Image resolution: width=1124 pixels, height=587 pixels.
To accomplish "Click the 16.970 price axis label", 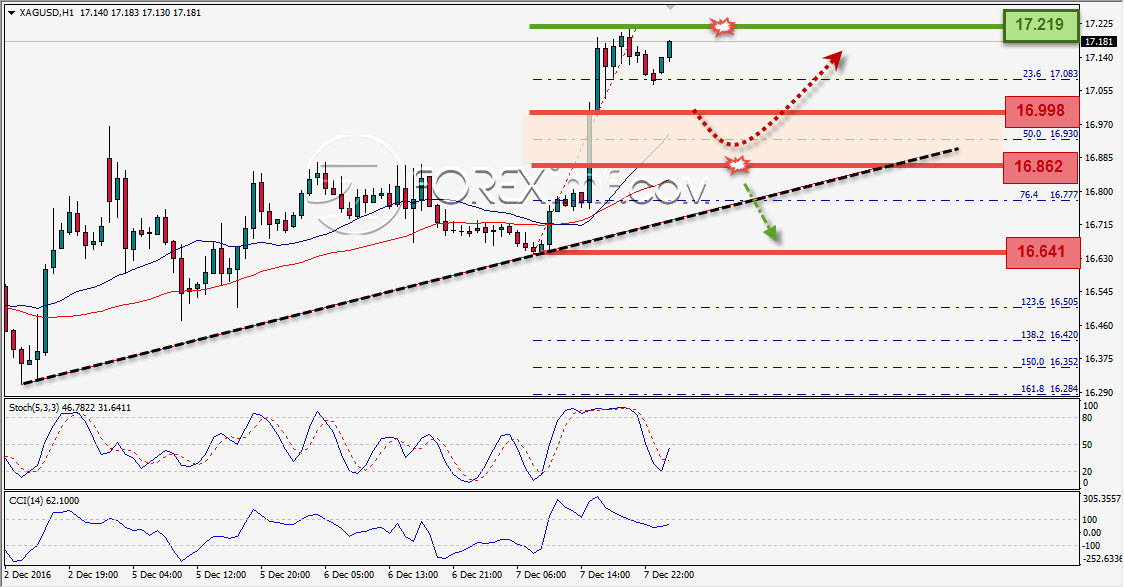I will point(1098,125).
